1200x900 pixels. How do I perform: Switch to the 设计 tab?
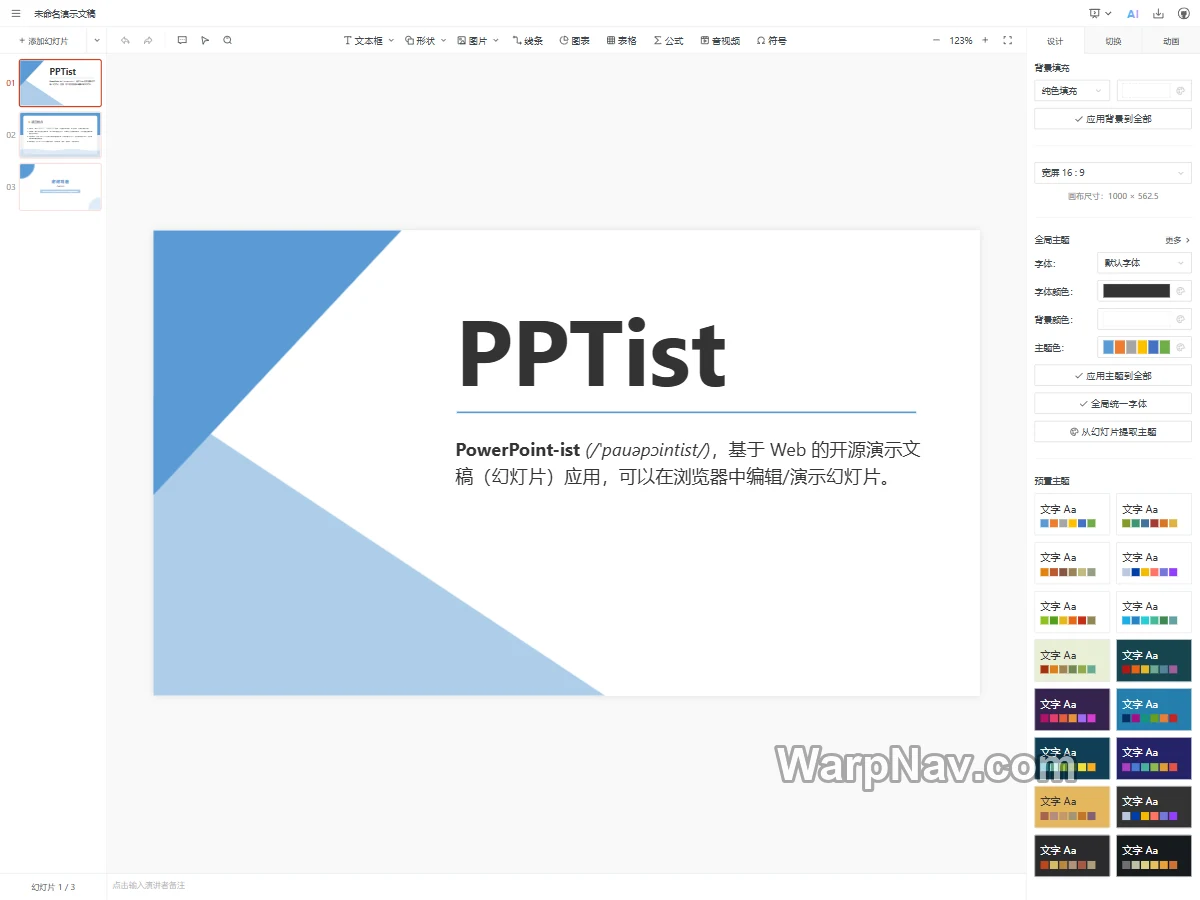pos(1055,41)
